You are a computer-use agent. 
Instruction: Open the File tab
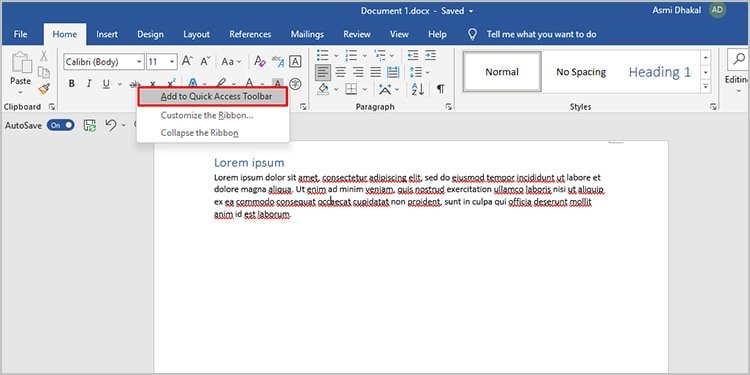click(x=21, y=34)
